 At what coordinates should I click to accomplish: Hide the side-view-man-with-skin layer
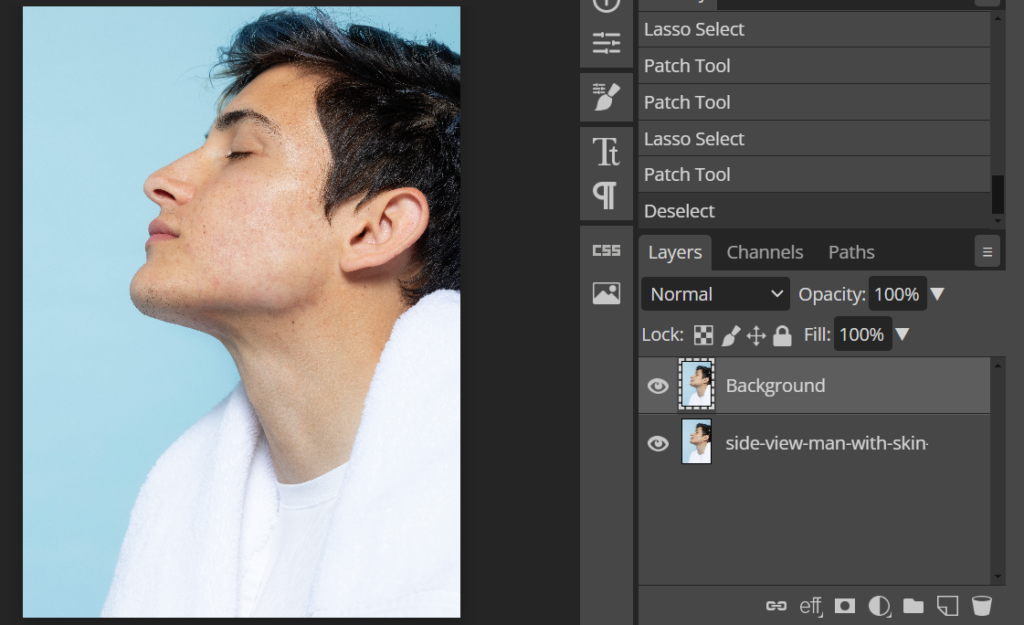point(658,443)
